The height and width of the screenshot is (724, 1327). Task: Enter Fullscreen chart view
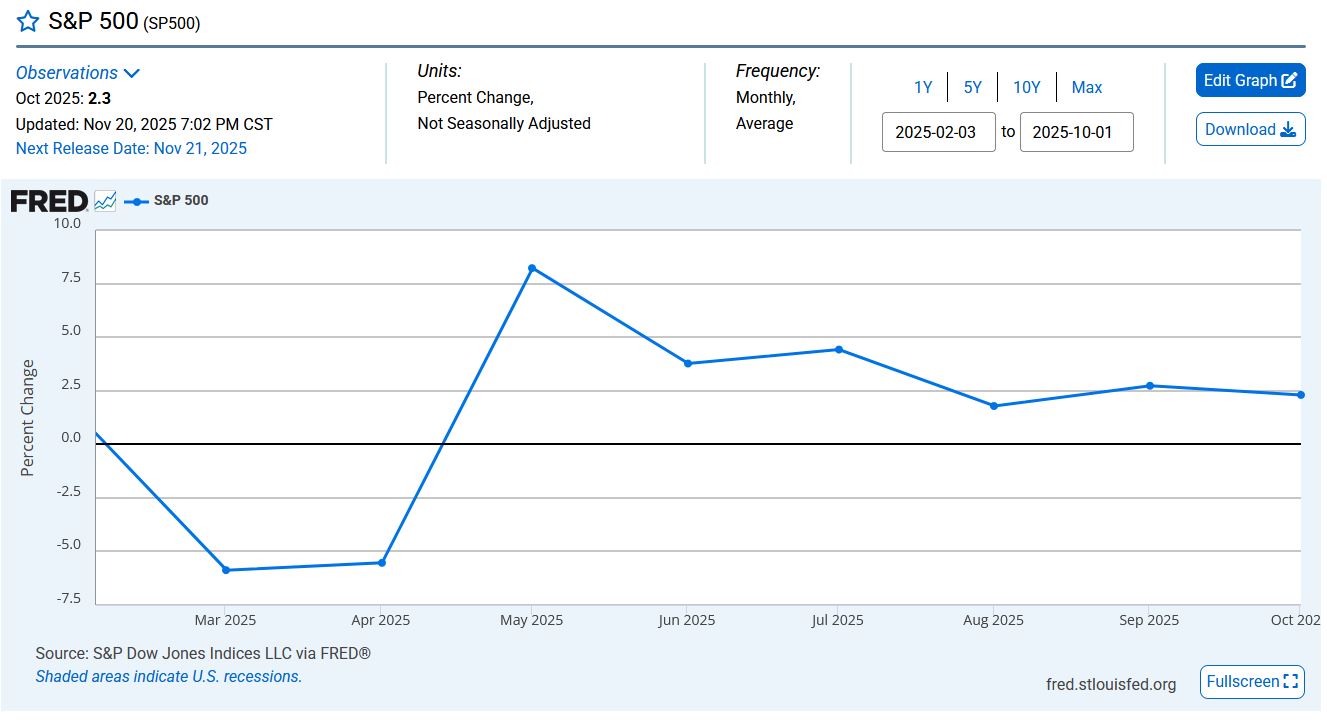pyautogui.click(x=1252, y=682)
